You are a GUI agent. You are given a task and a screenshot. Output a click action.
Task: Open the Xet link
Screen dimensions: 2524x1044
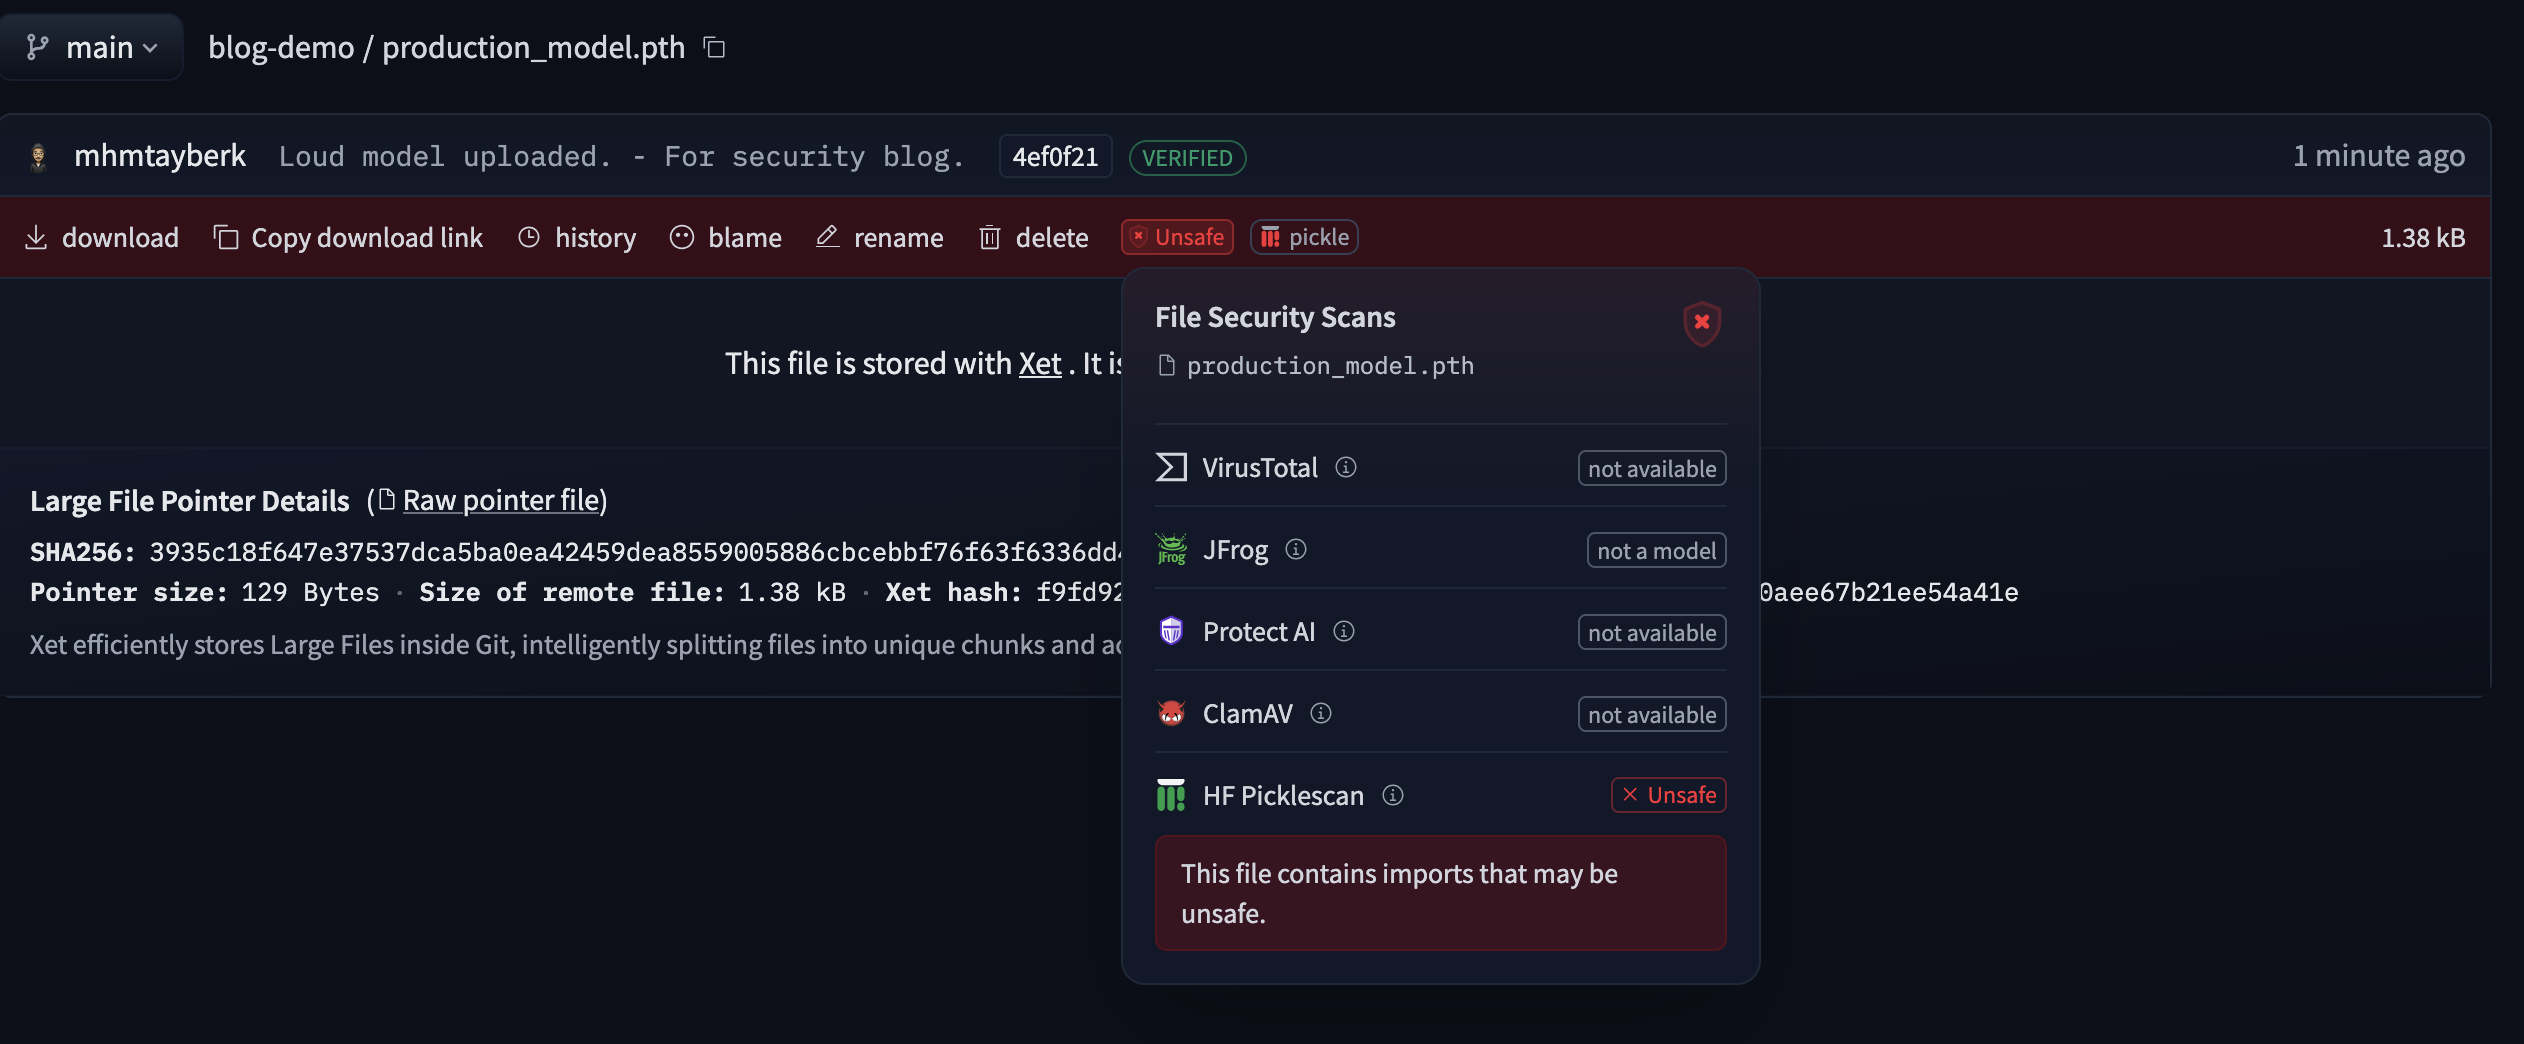tap(1040, 363)
